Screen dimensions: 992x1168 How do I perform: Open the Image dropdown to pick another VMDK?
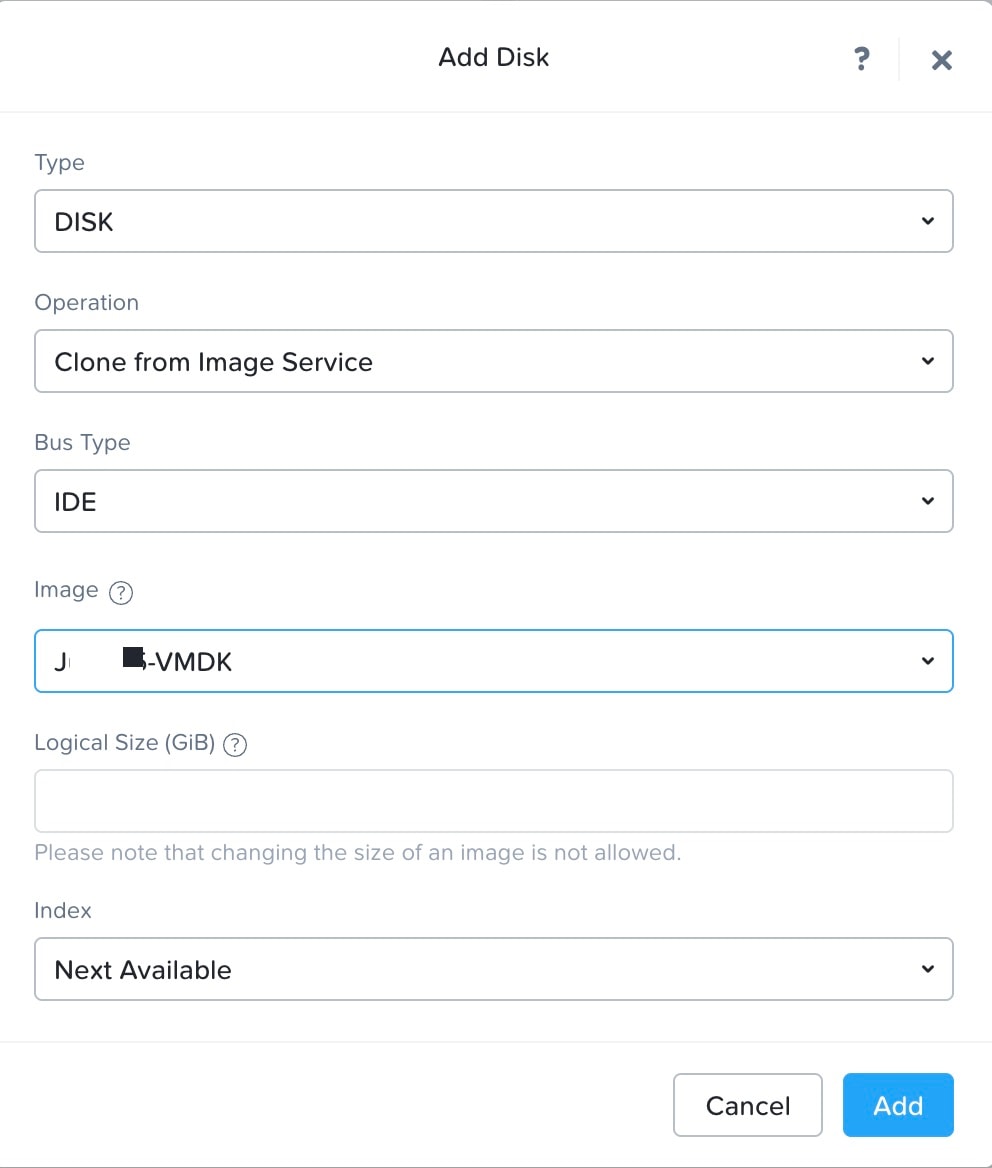494,661
